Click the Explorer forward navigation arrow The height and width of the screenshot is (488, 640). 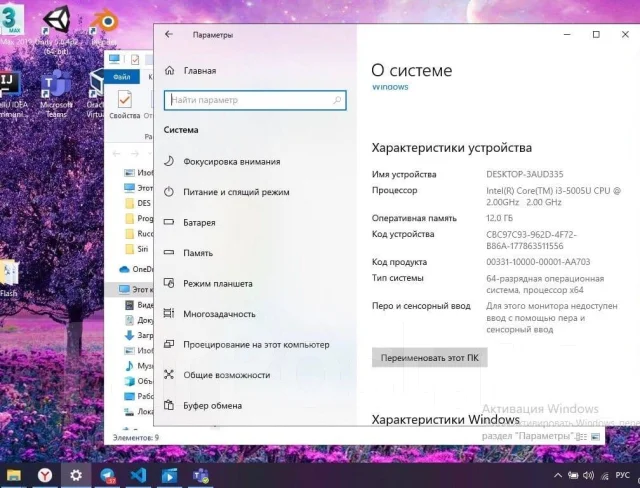135,153
